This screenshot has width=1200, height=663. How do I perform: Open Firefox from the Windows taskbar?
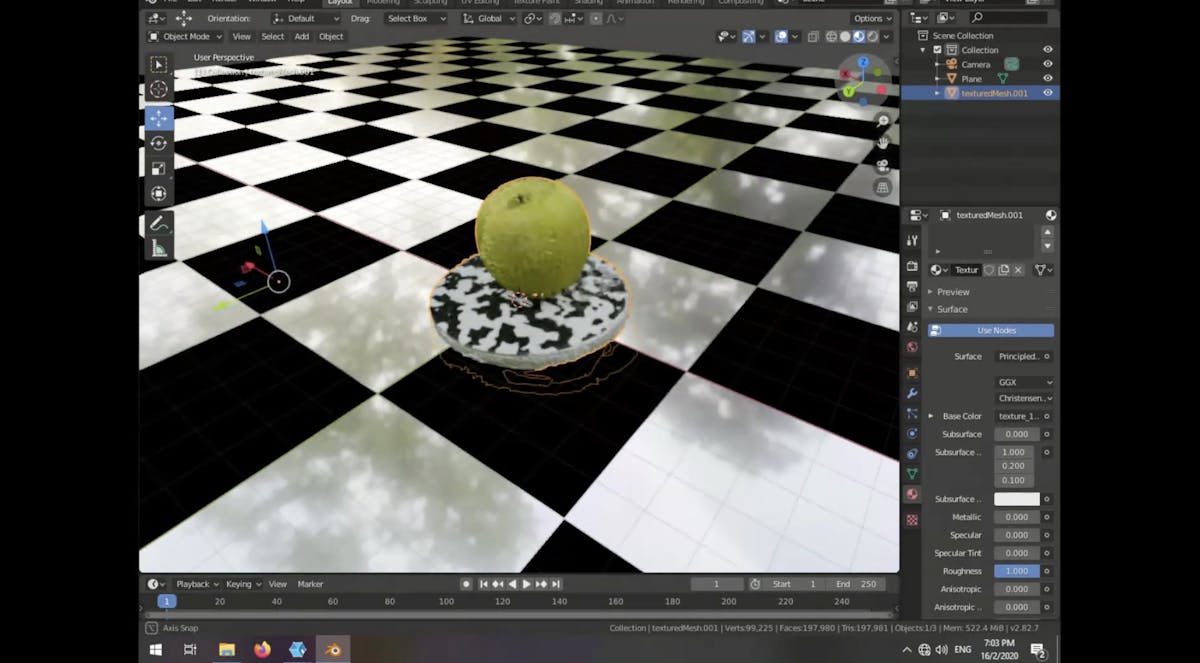click(262, 650)
